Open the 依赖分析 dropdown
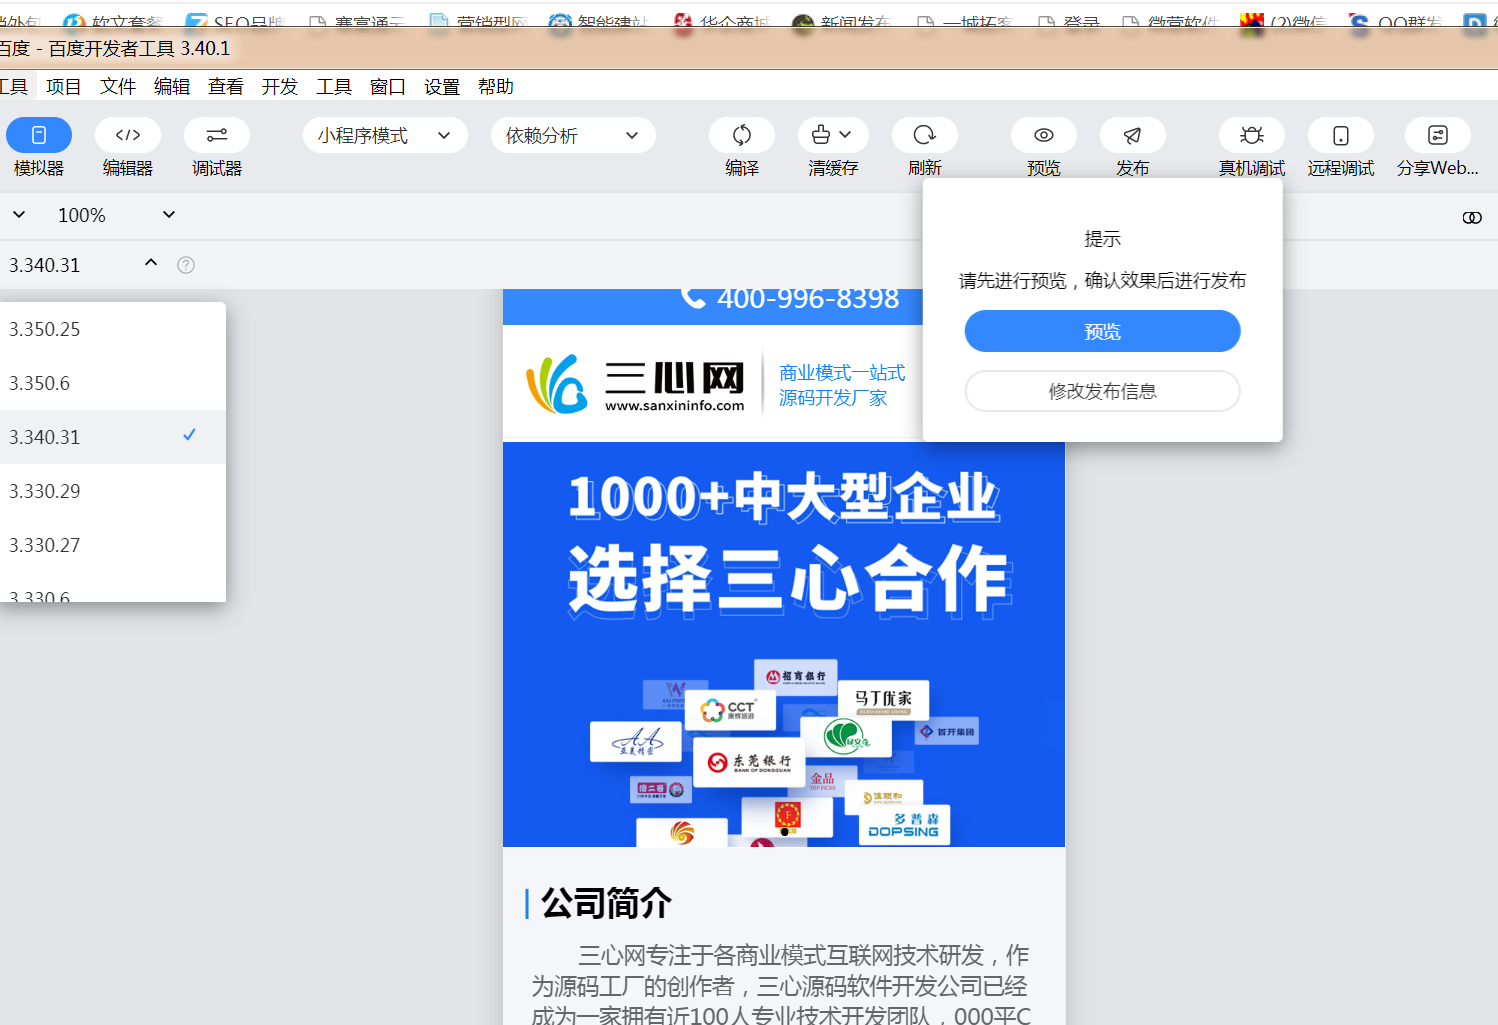 (573, 135)
